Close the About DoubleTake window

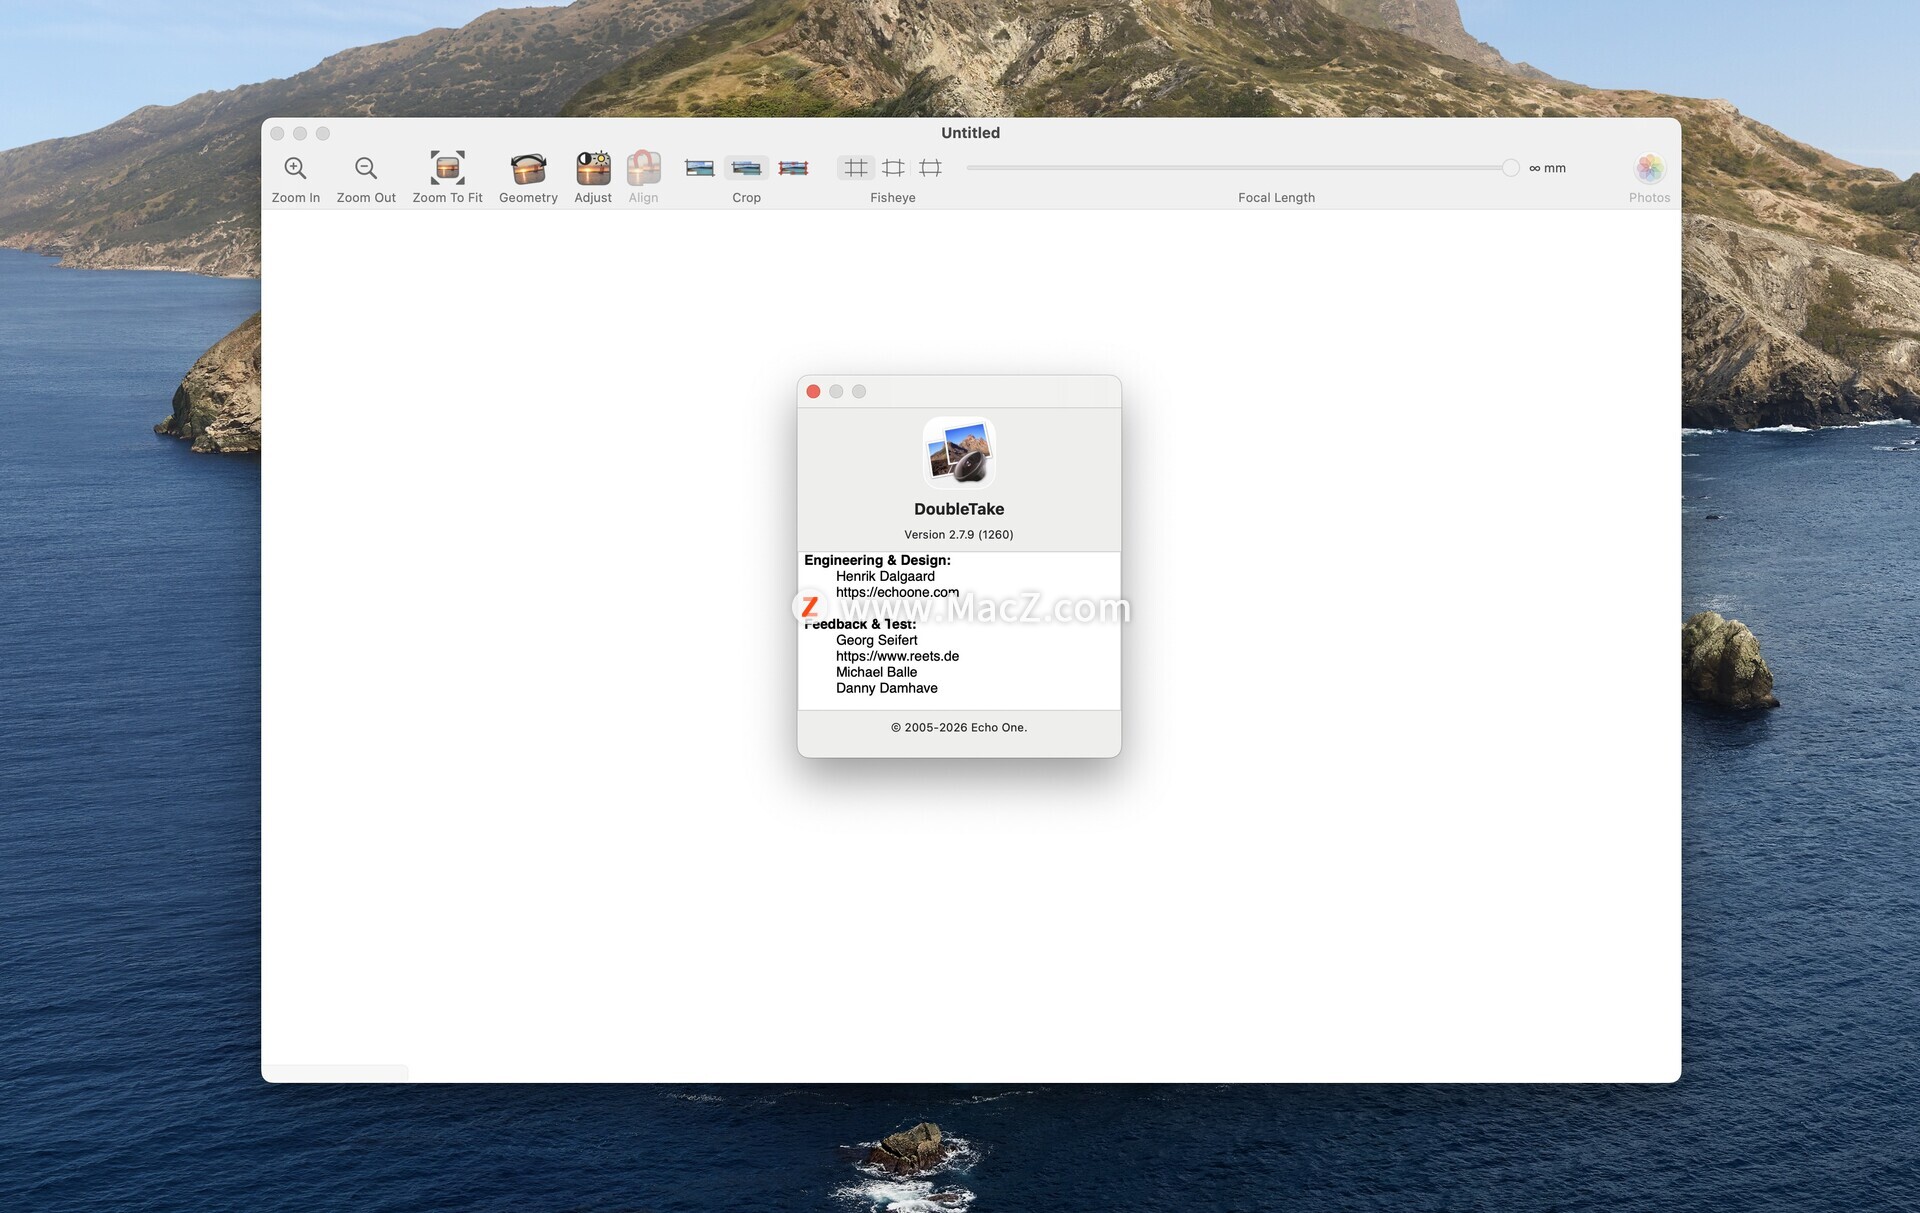[813, 391]
